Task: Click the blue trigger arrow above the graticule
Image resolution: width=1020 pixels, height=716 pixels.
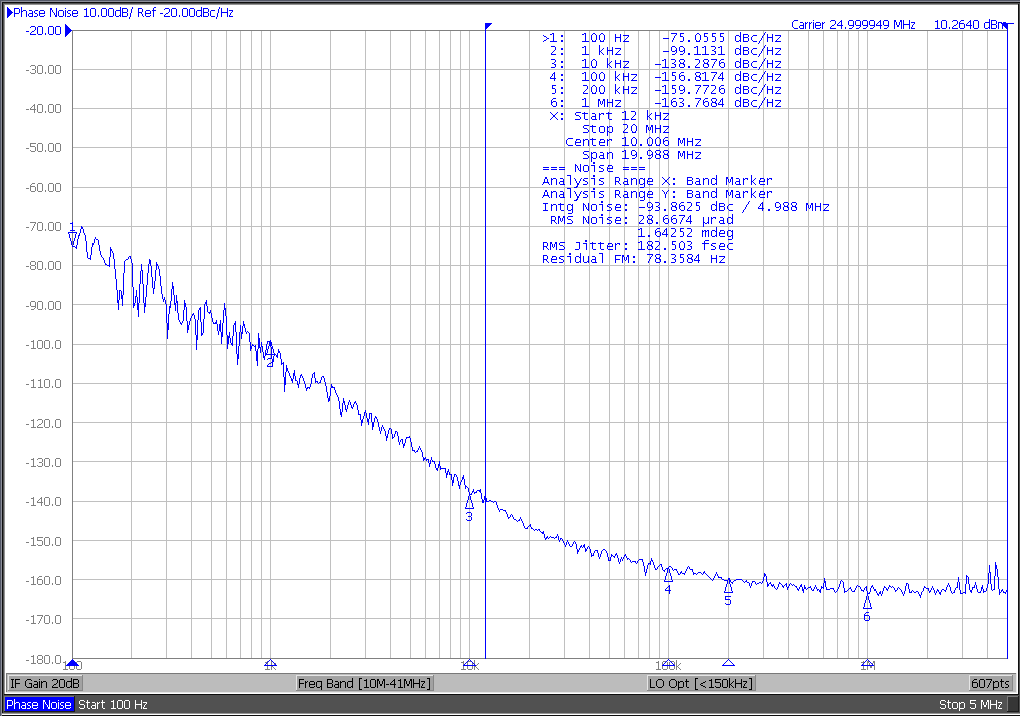Action: pyautogui.click(x=487, y=24)
